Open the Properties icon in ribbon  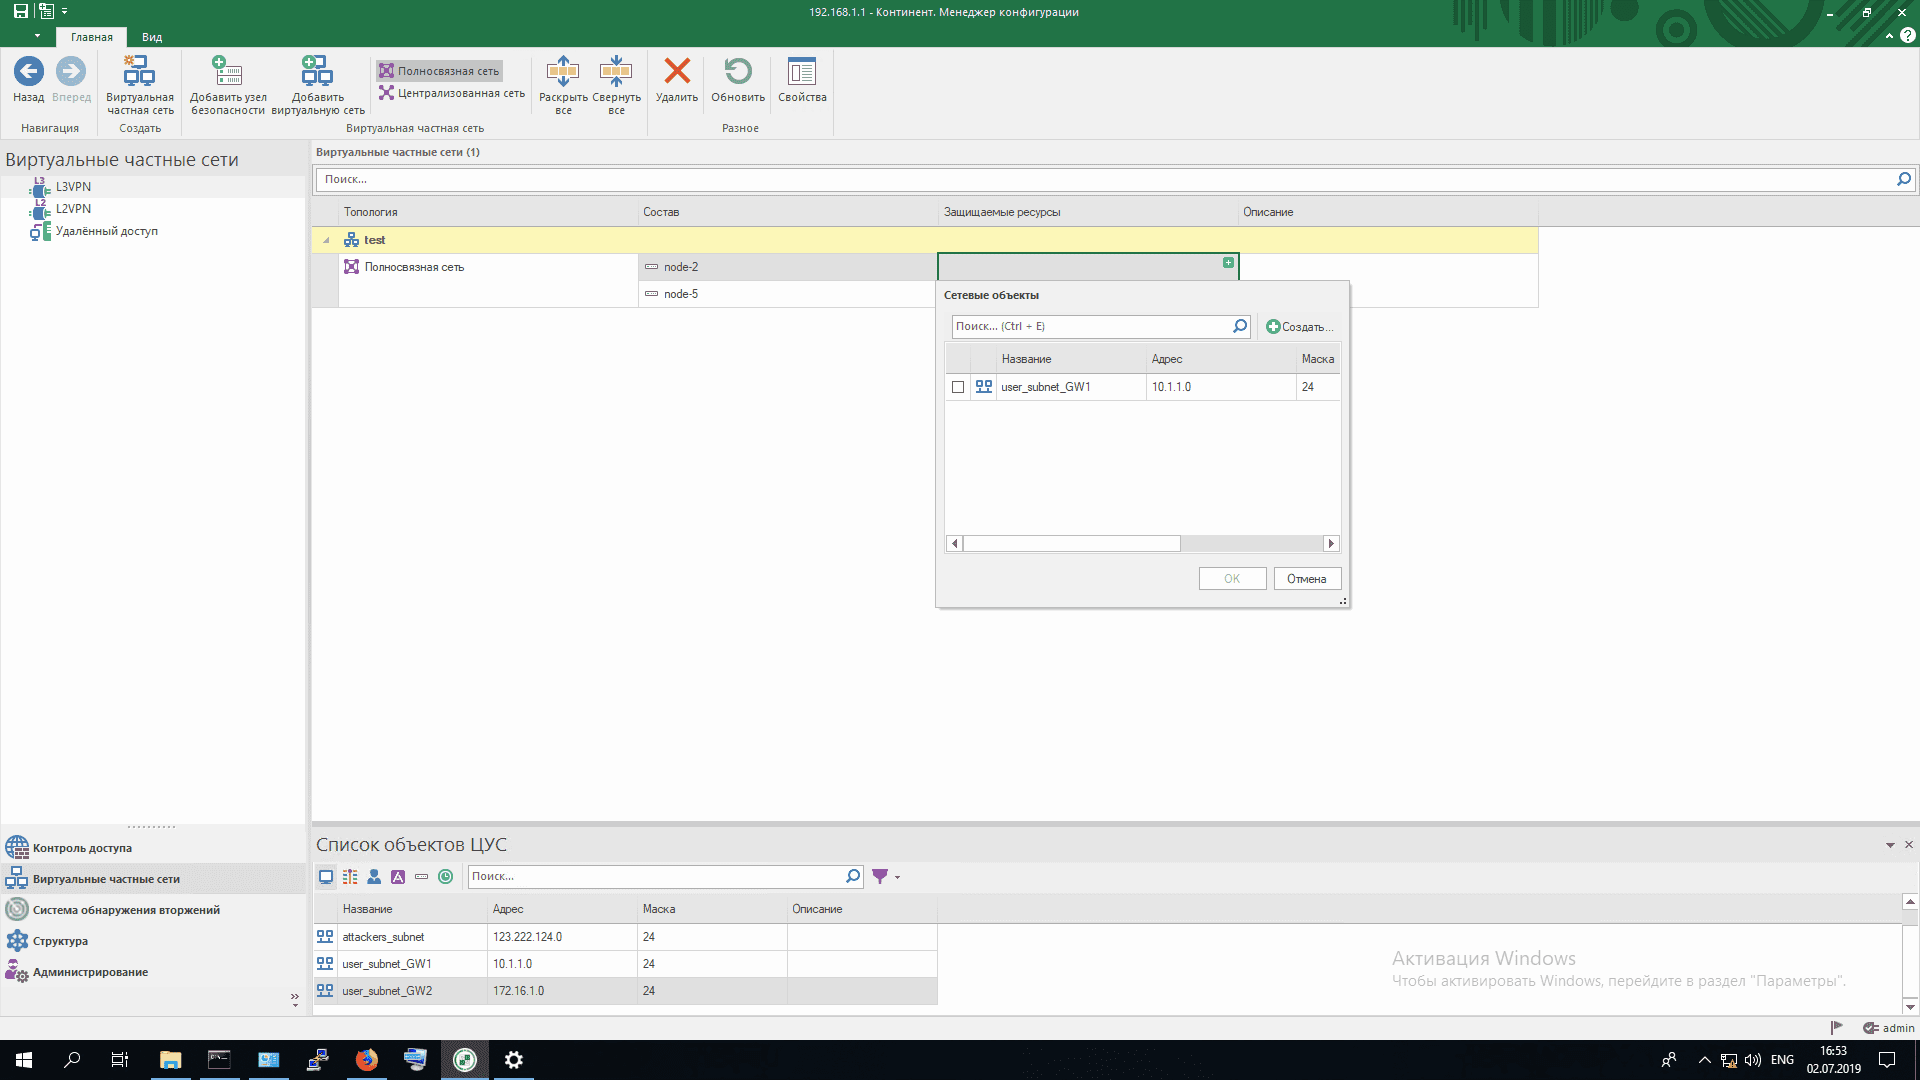pyautogui.click(x=802, y=72)
